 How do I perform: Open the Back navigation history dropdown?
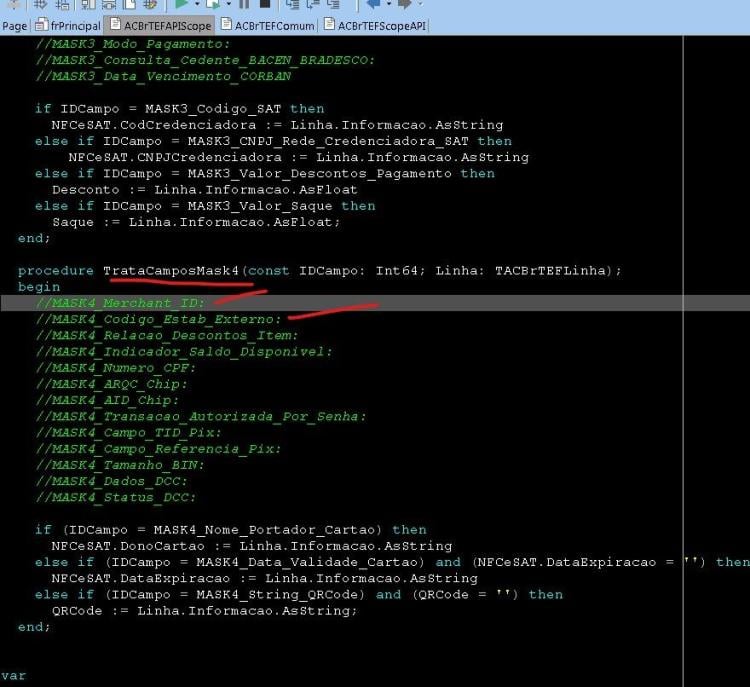[389, 4]
